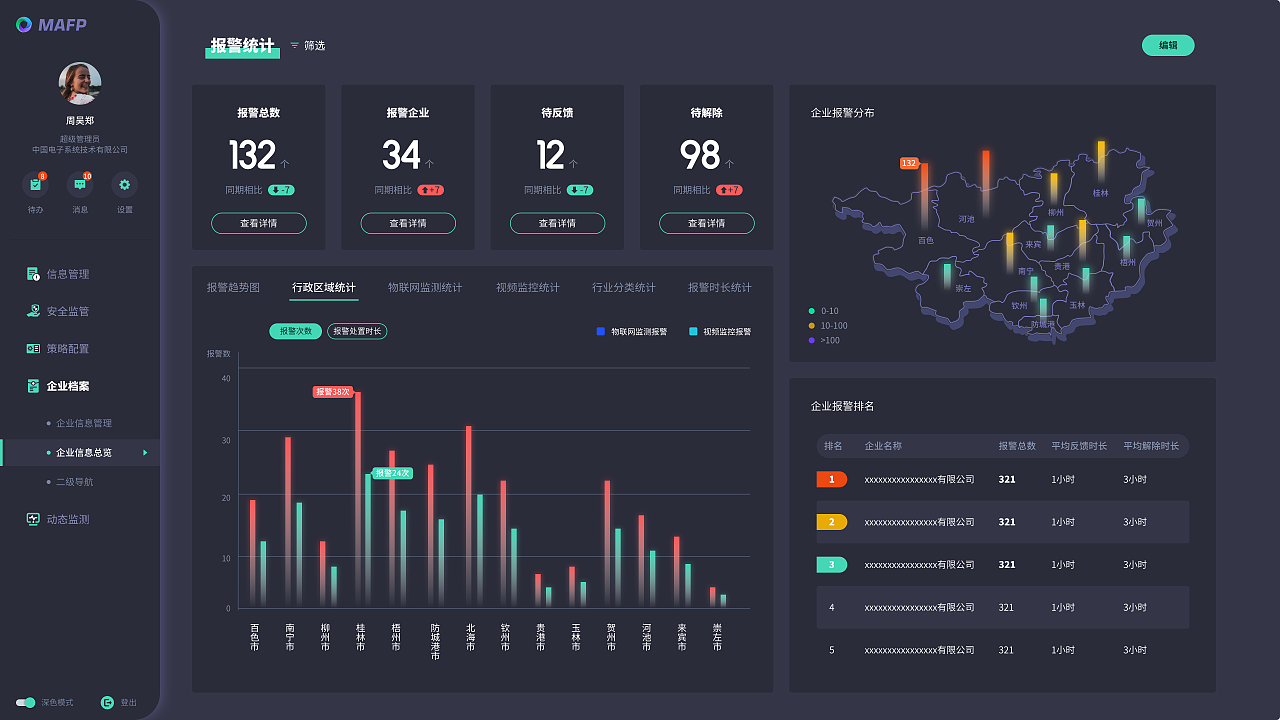Click the 信息管理 sidebar icon
Image resolution: width=1280 pixels, height=720 pixels.
pos(33,273)
